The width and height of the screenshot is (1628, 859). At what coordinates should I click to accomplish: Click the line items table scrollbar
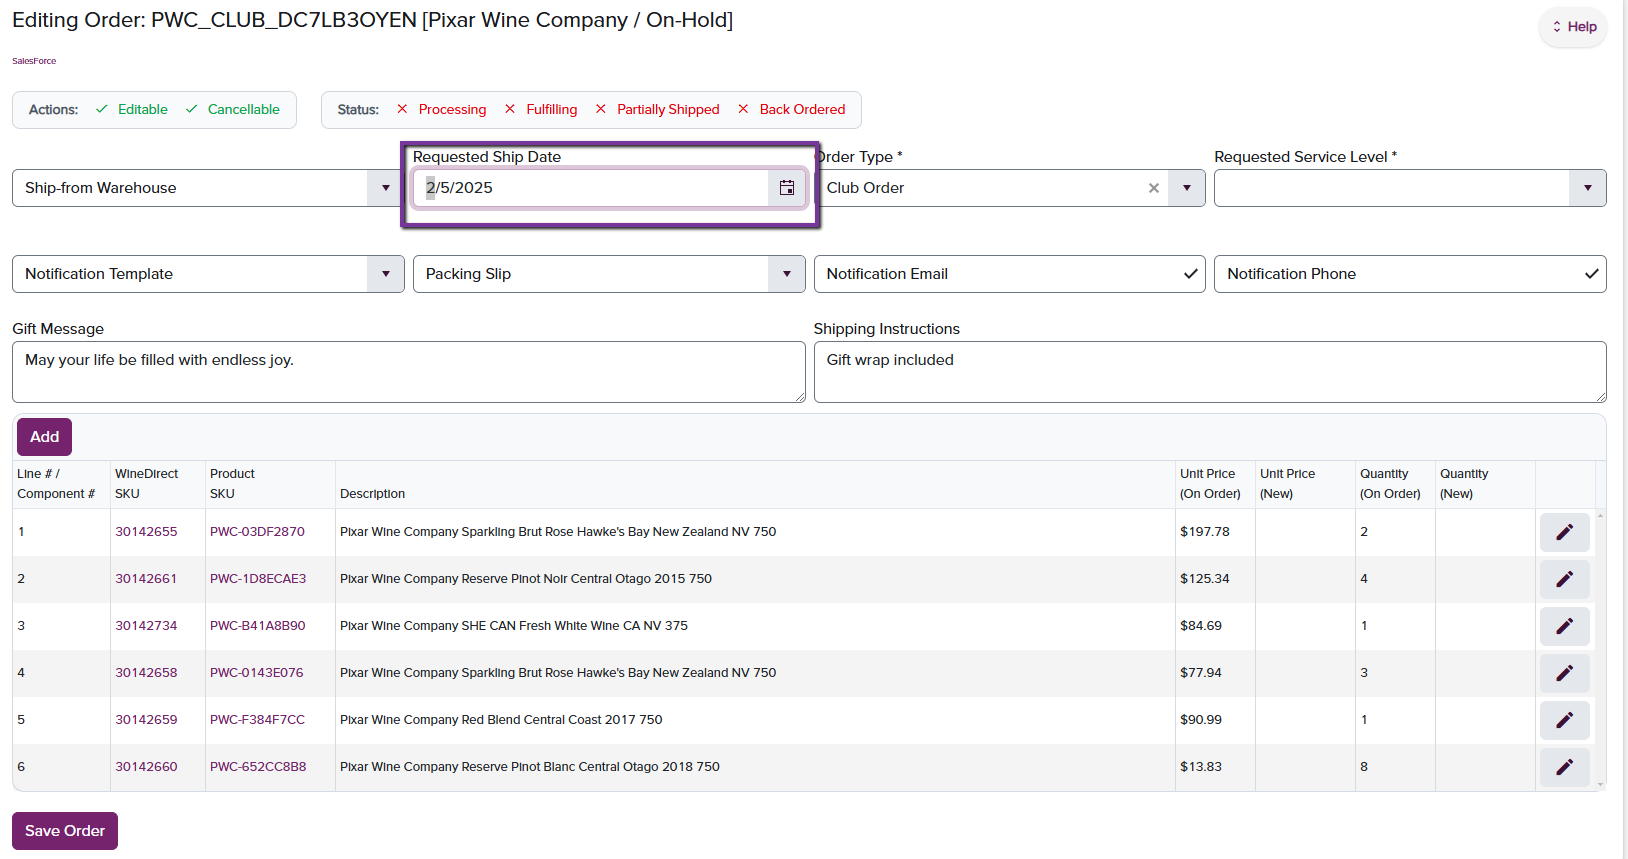coord(1600,650)
